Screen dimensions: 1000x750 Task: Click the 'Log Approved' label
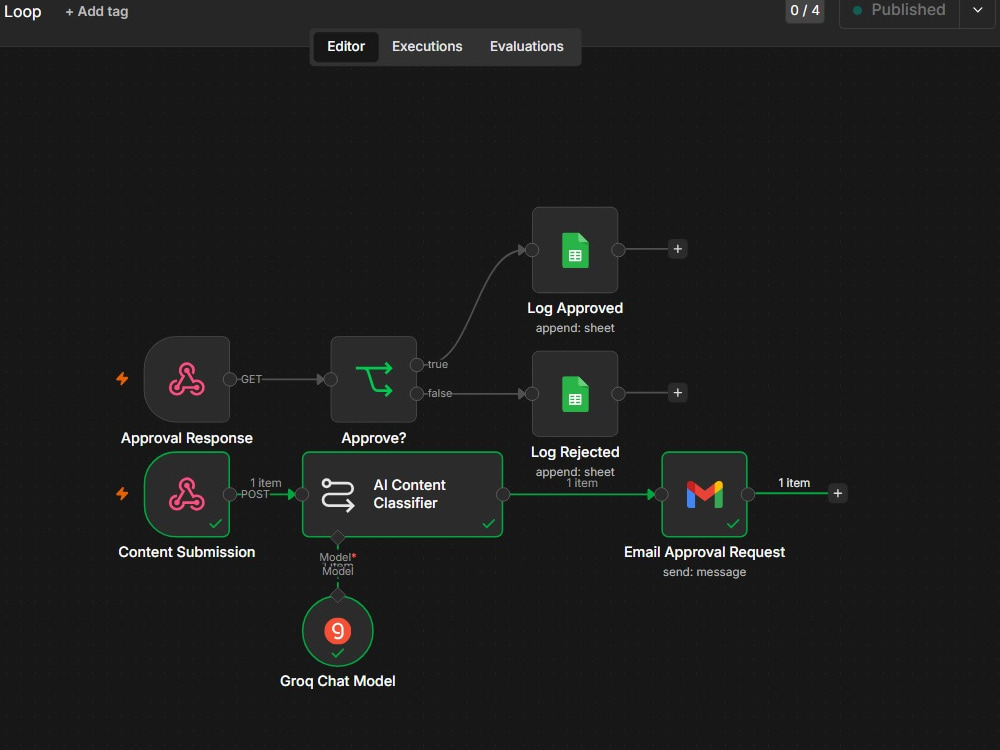coord(575,308)
